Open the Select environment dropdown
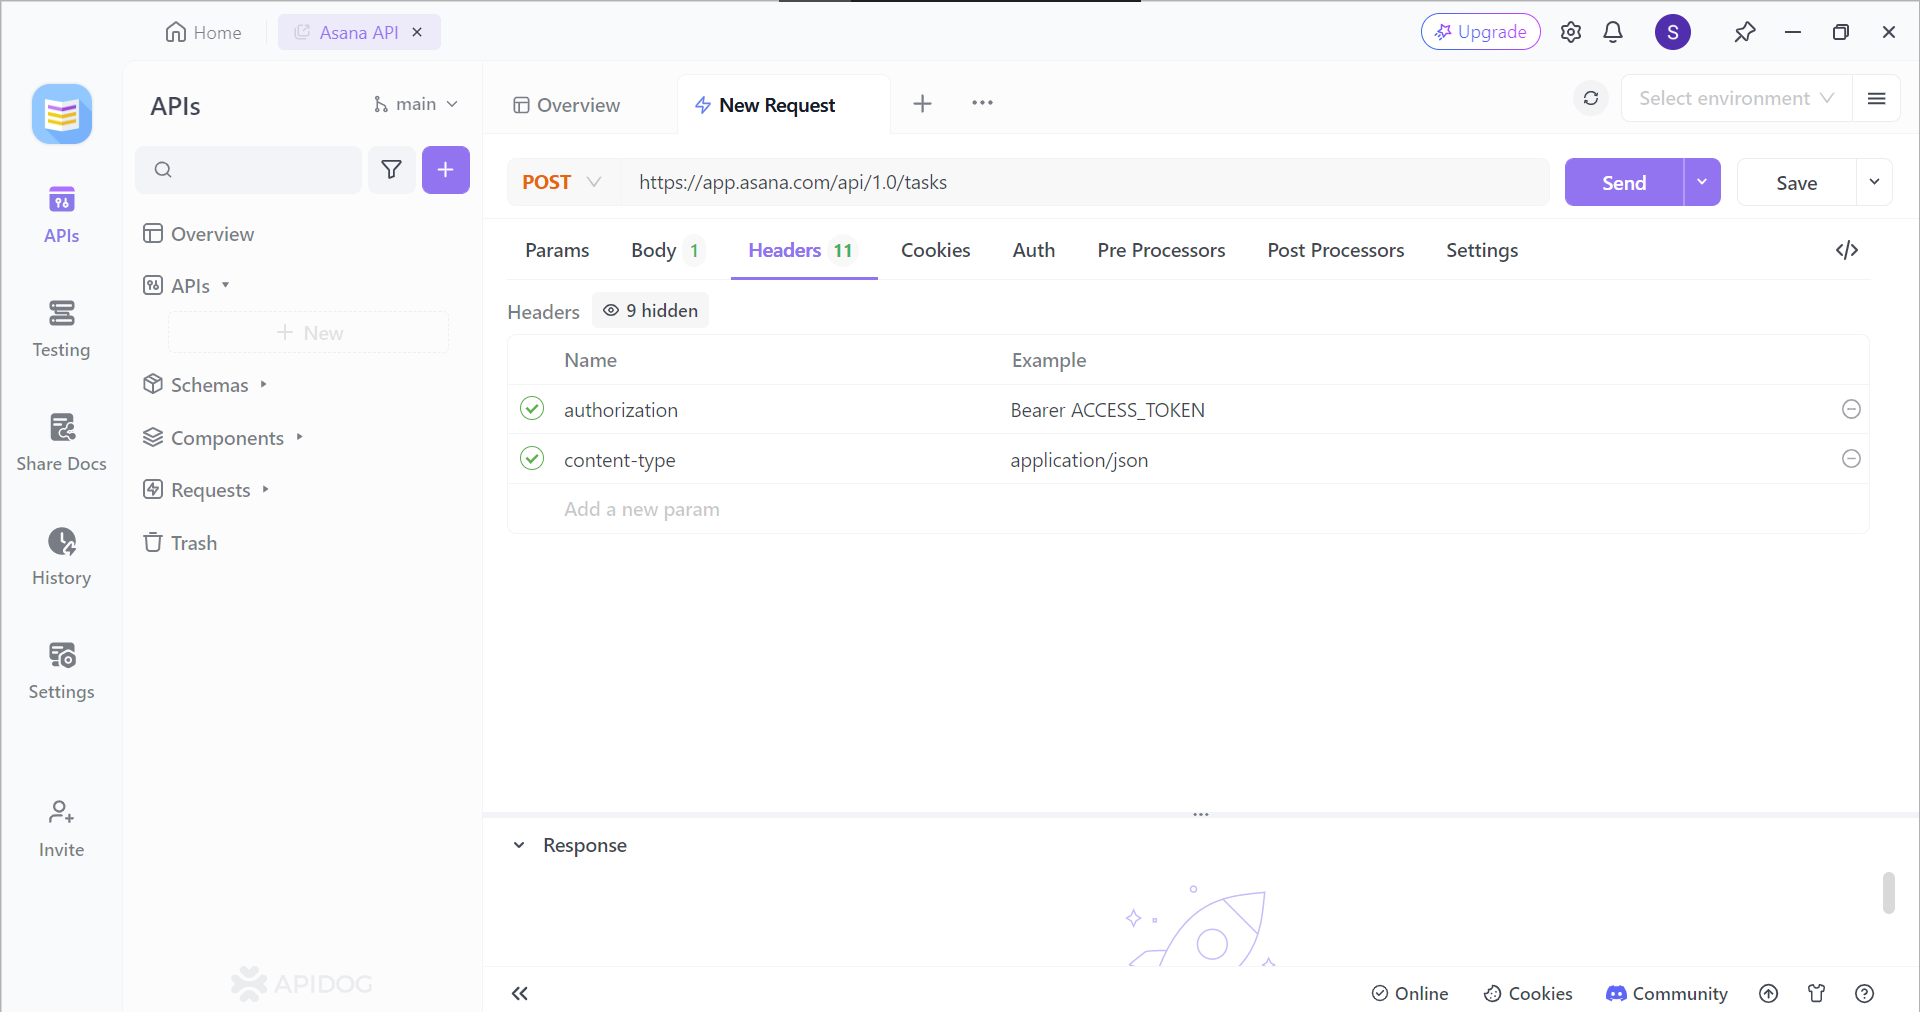Image resolution: width=1920 pixels, height=1012 pixels. click(x=1735, y=98)
